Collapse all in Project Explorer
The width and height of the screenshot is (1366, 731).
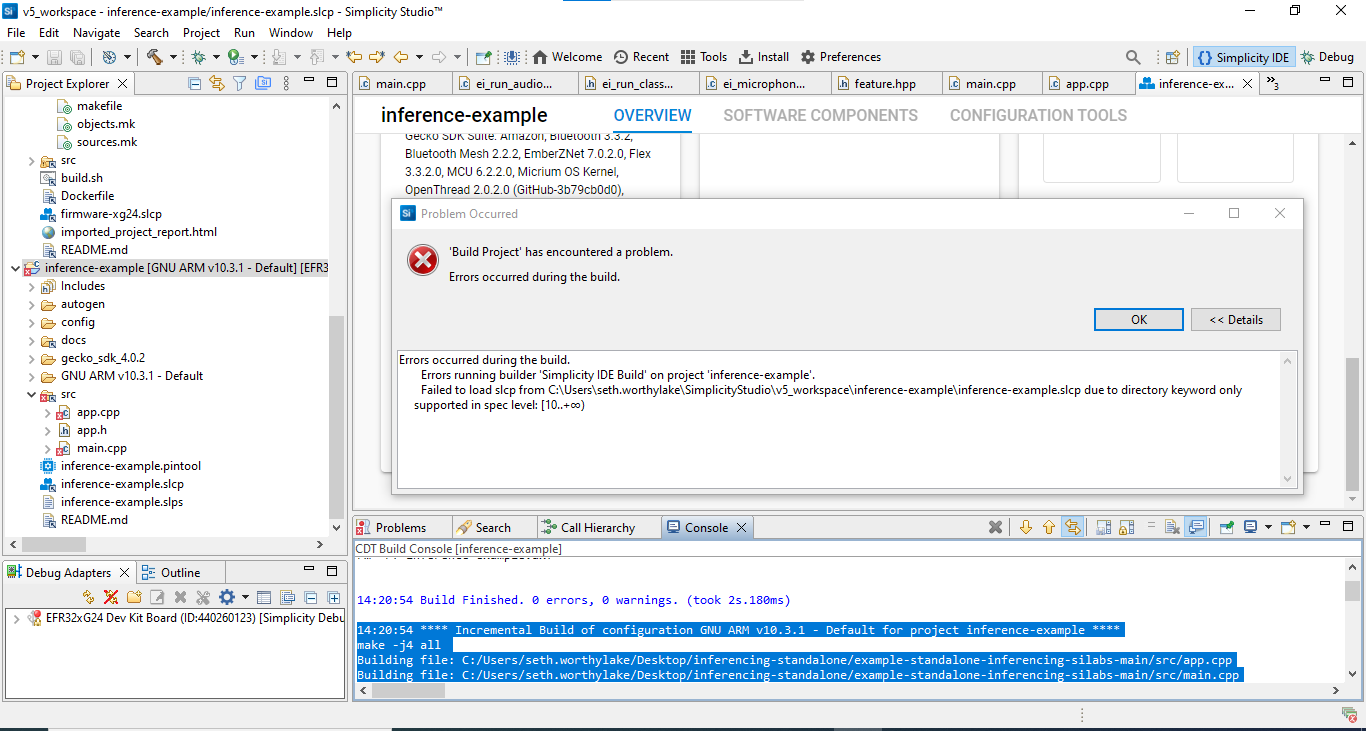click(x=194, y=83)
